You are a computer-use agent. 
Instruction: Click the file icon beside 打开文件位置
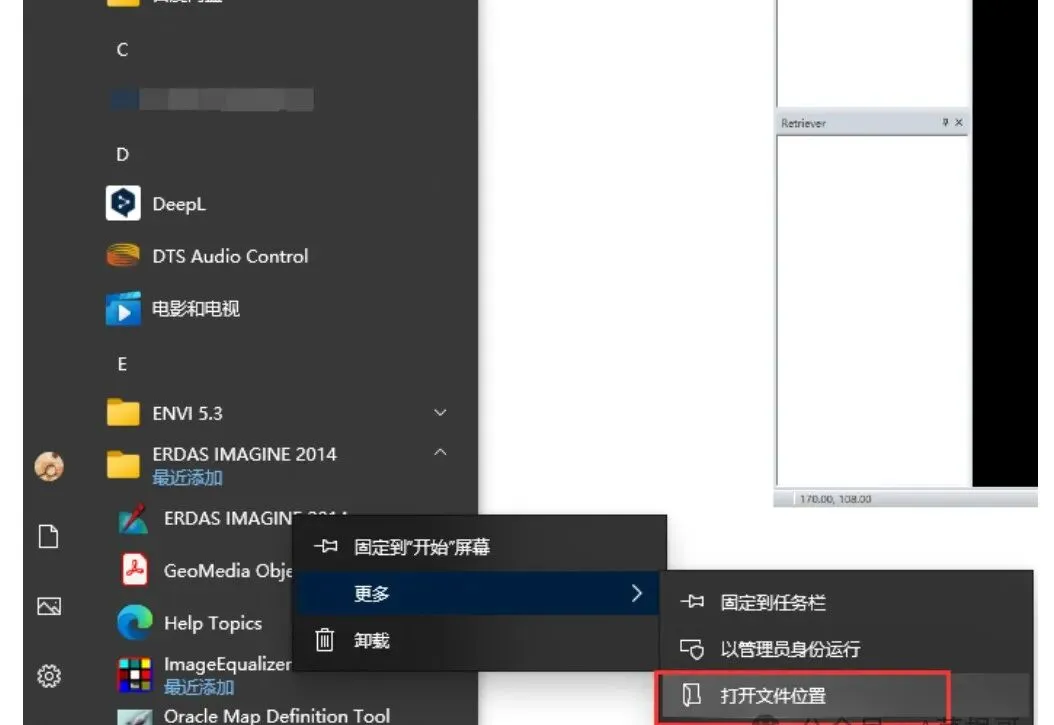[692, 695]
